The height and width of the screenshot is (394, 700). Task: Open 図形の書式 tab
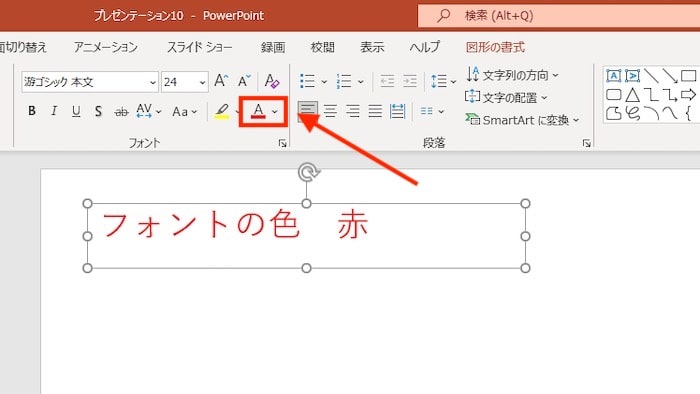coord(496,47)
